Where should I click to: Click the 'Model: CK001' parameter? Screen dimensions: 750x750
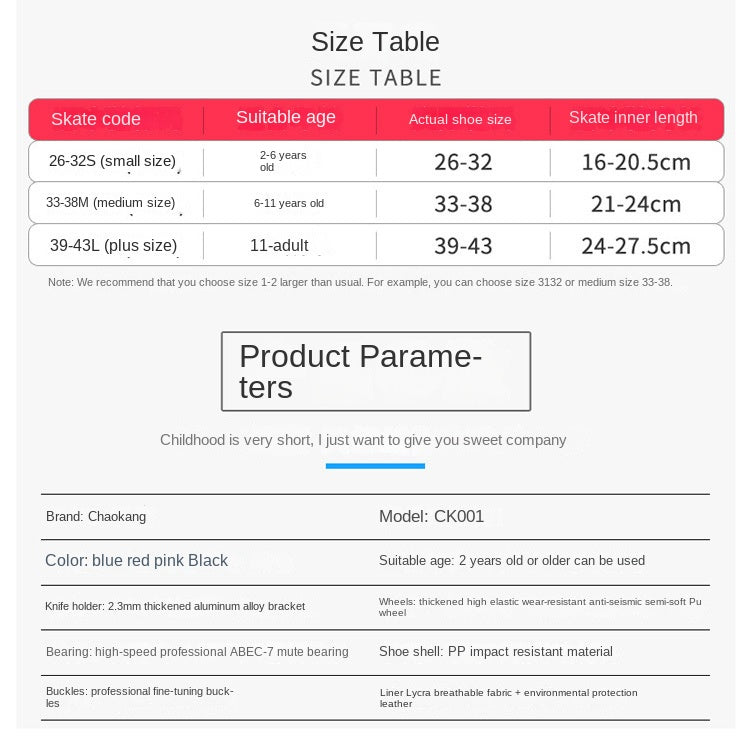(x=431, y=517)
